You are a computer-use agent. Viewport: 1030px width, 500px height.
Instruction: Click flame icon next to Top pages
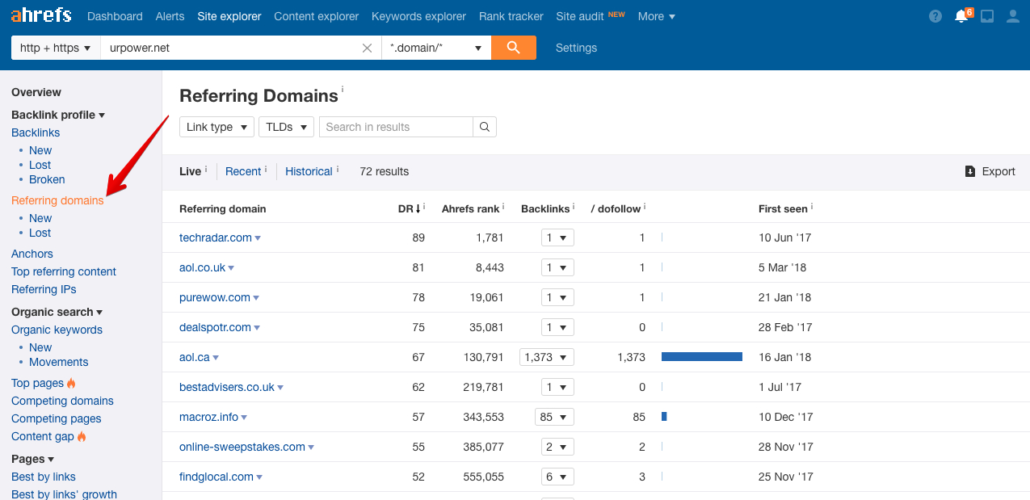point(72,383)
